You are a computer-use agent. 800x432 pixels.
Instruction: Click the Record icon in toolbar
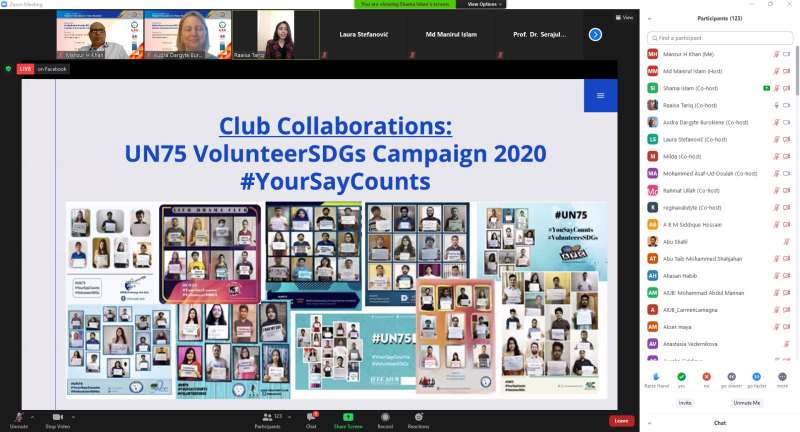coord(385,416)
